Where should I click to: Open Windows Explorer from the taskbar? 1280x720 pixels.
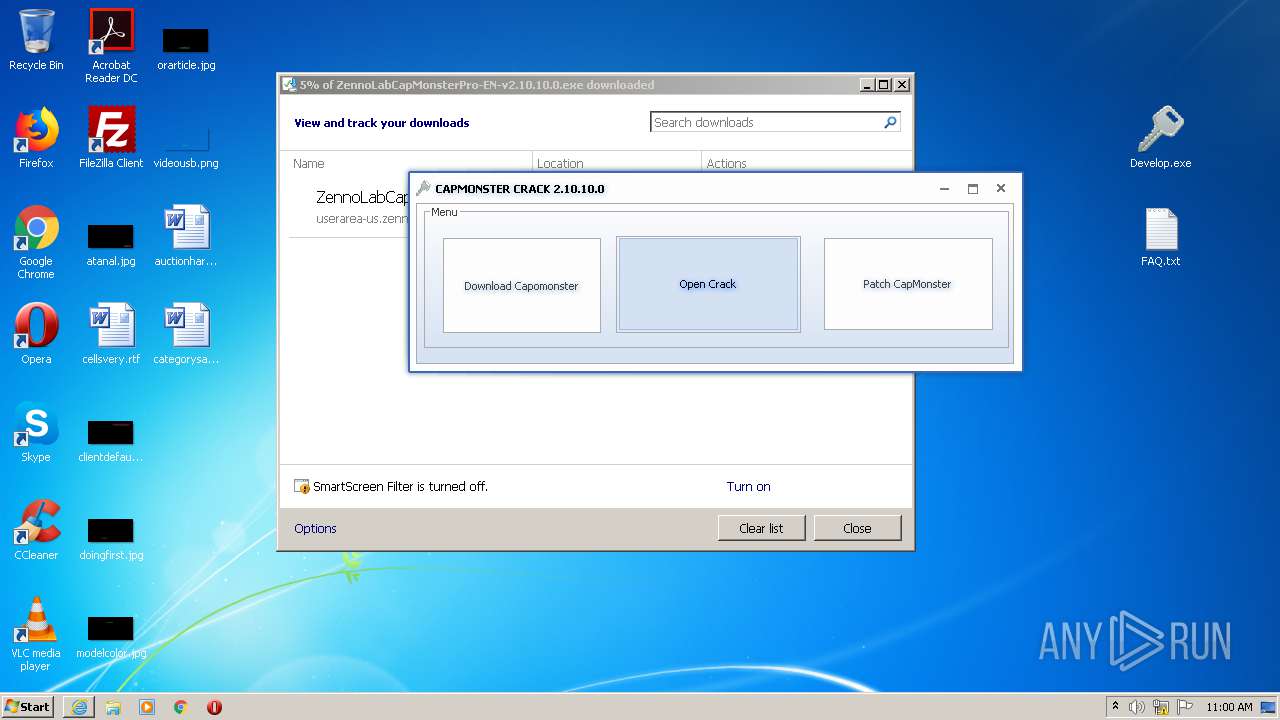(113, 707)
